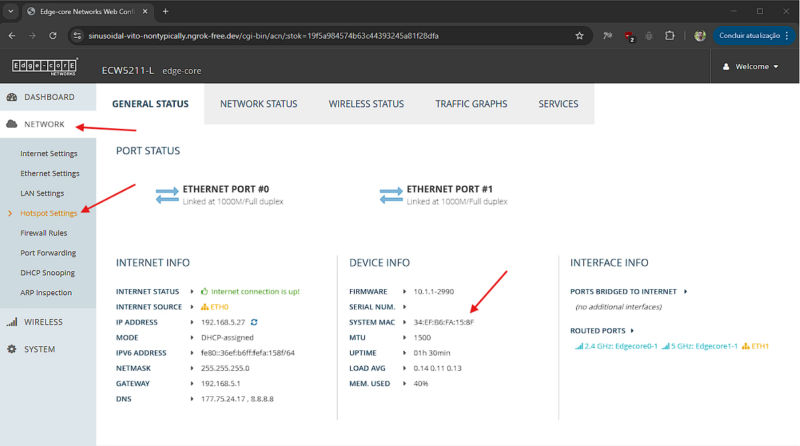Click the Ethernet Port #1 arrows icon

(391, 195)
